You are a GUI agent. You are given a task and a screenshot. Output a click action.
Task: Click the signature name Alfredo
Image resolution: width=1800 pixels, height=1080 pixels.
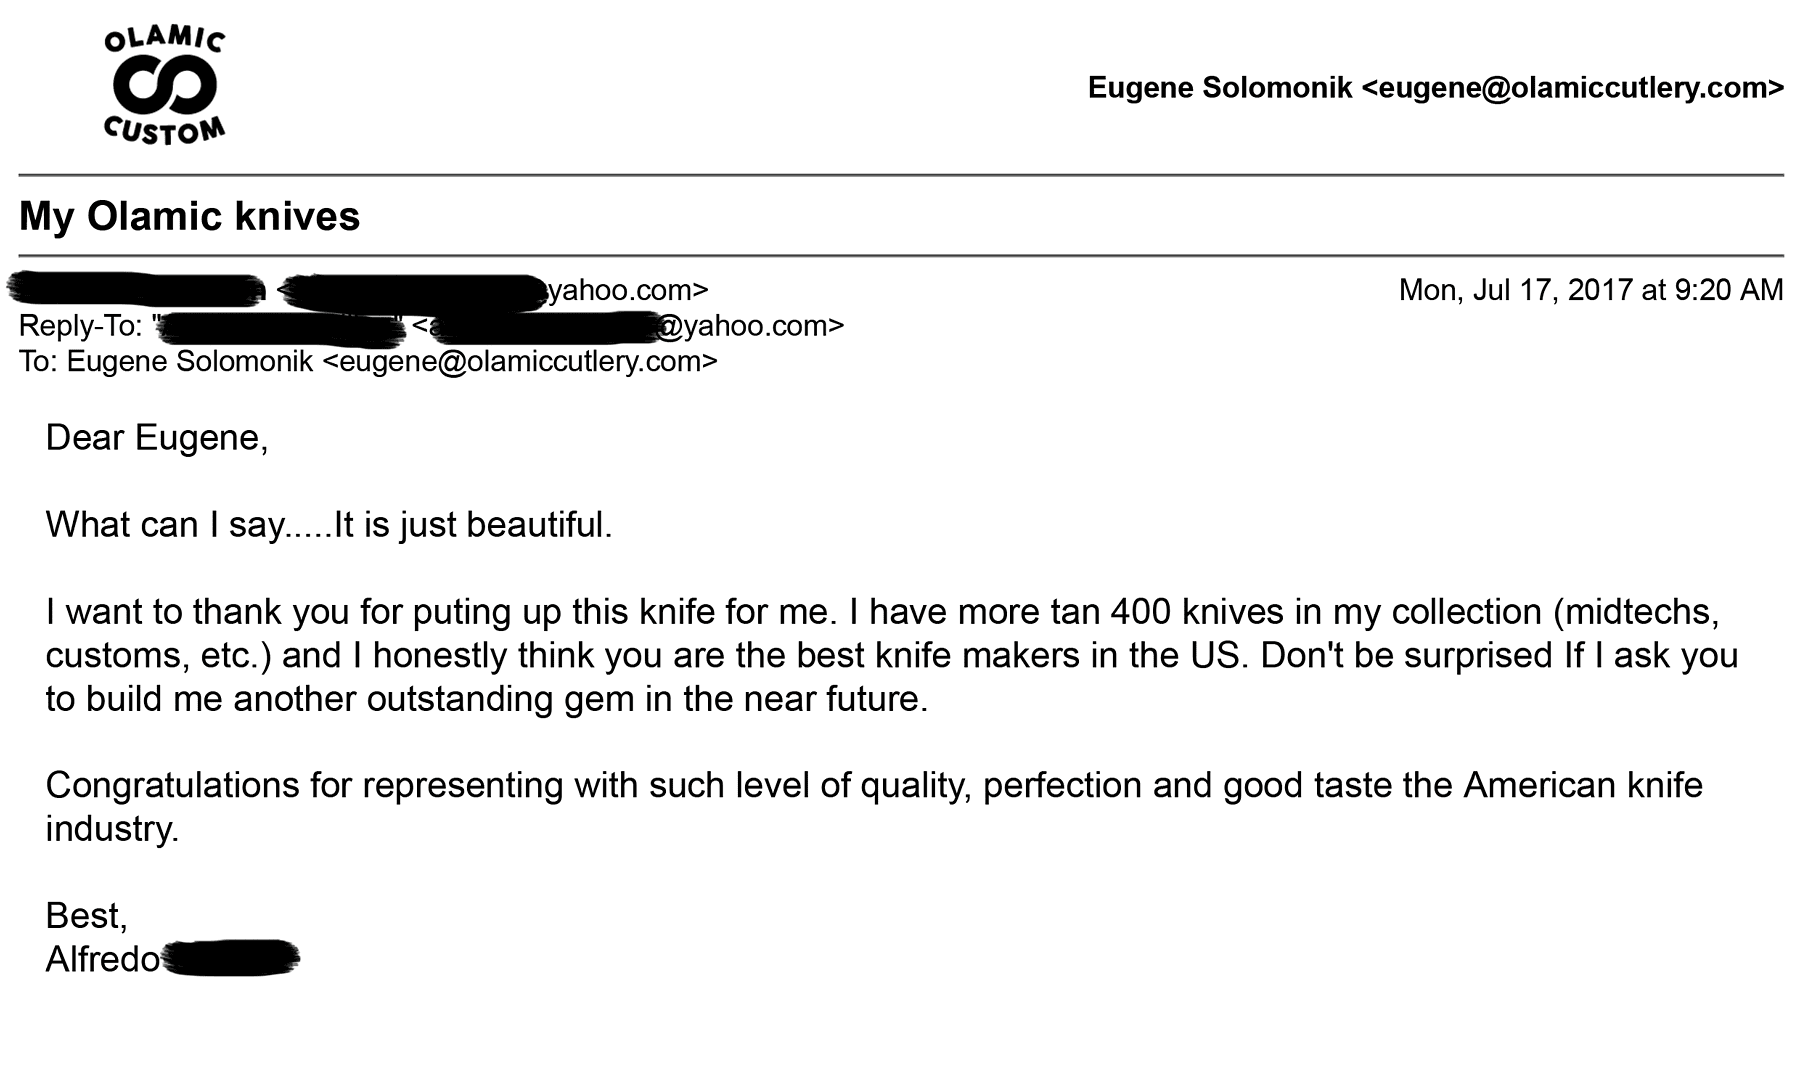click(103, 959)
